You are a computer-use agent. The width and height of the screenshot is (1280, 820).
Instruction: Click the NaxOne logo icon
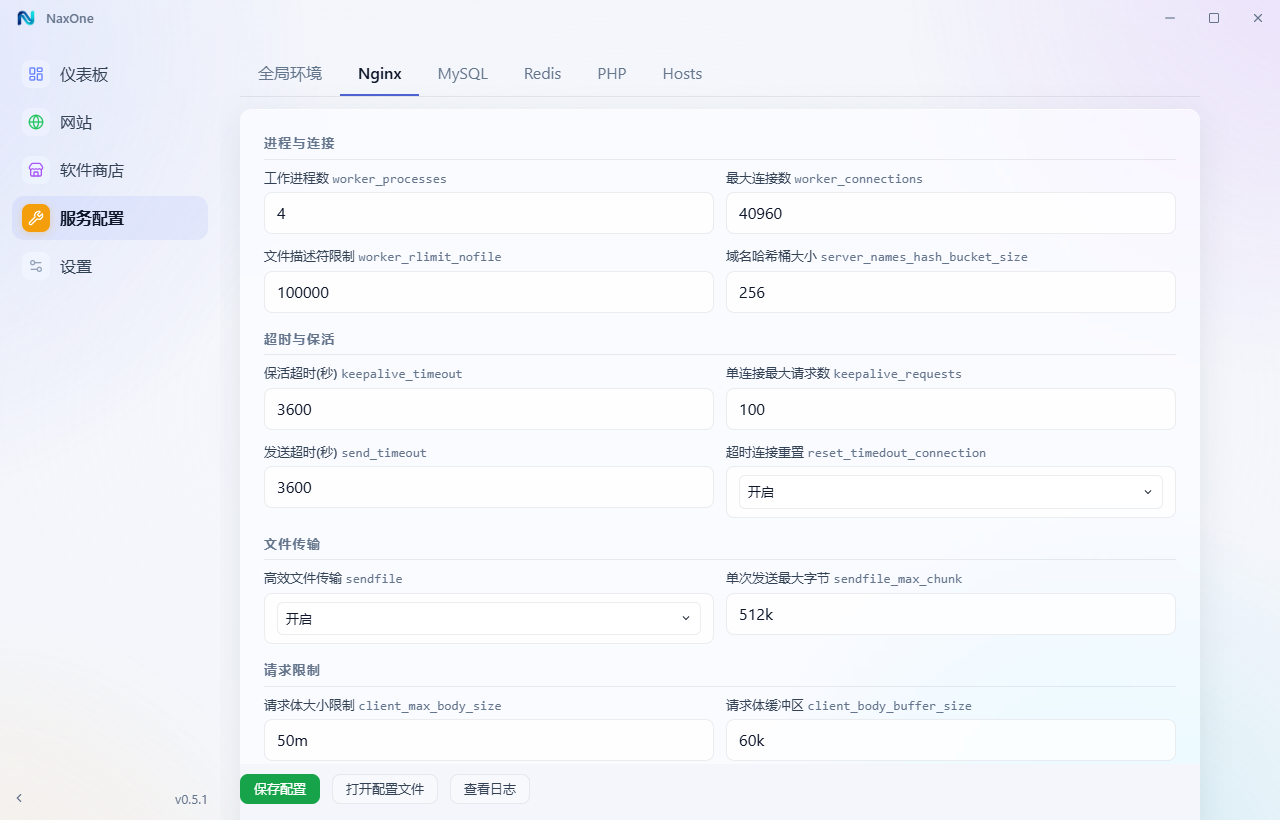[x=26, y=18]
